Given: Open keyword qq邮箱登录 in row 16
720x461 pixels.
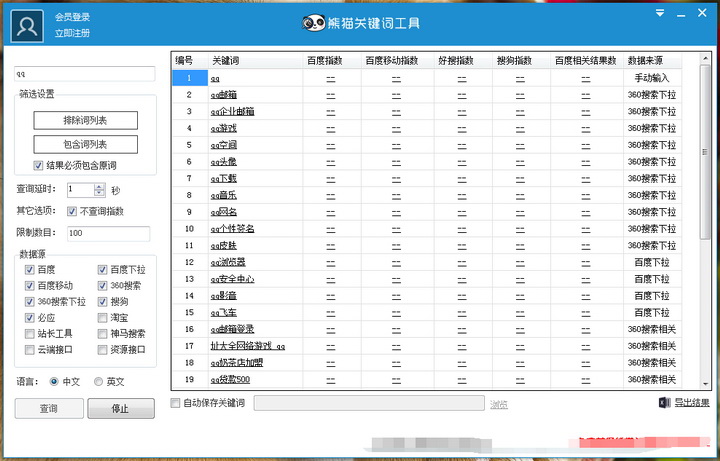Looking at the screenshot, I should [232, 329].
